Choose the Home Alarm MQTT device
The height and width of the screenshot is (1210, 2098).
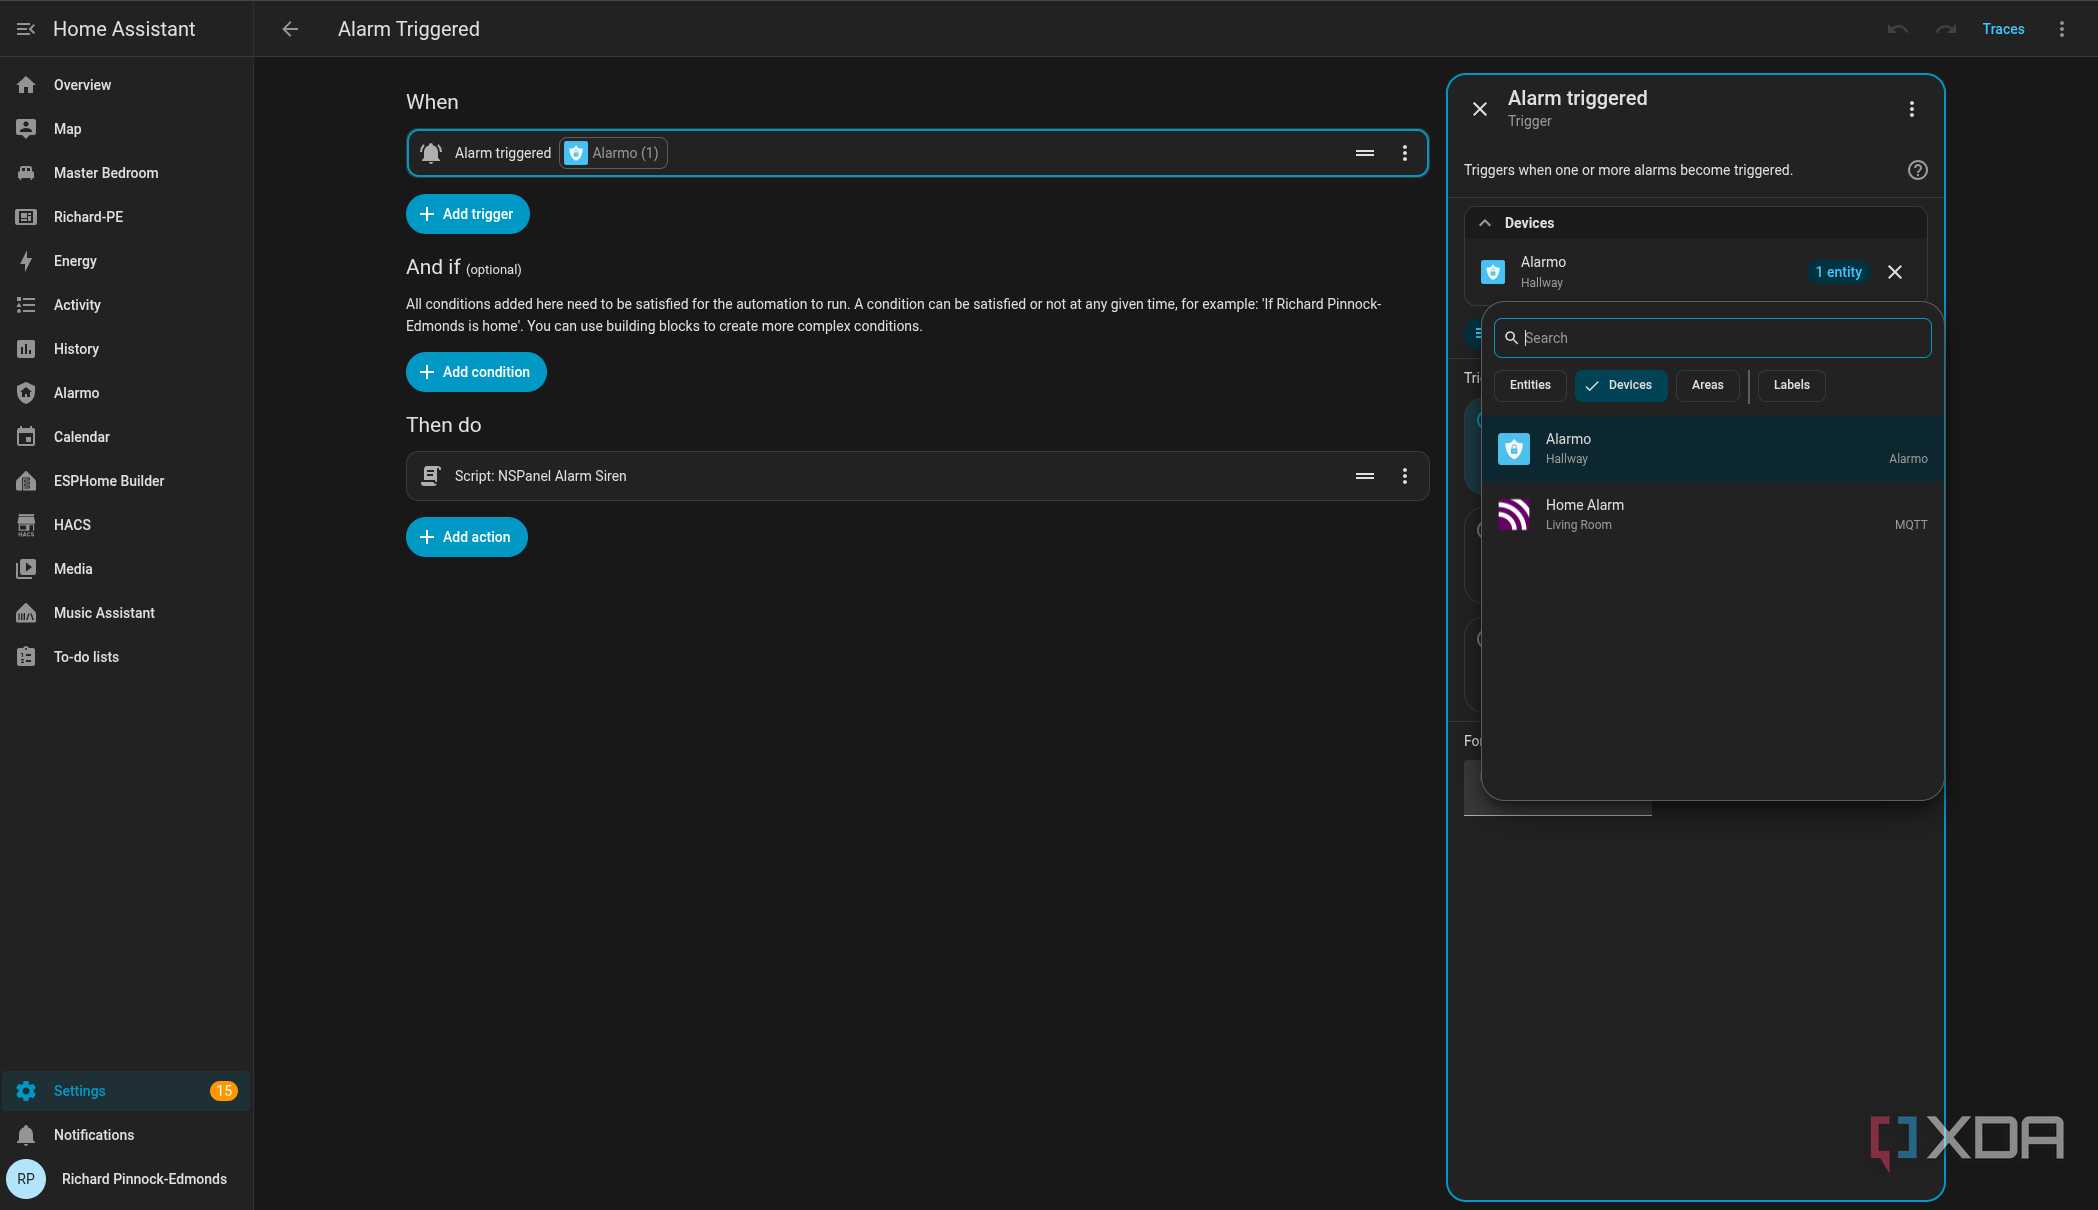tap(1712, 515)
